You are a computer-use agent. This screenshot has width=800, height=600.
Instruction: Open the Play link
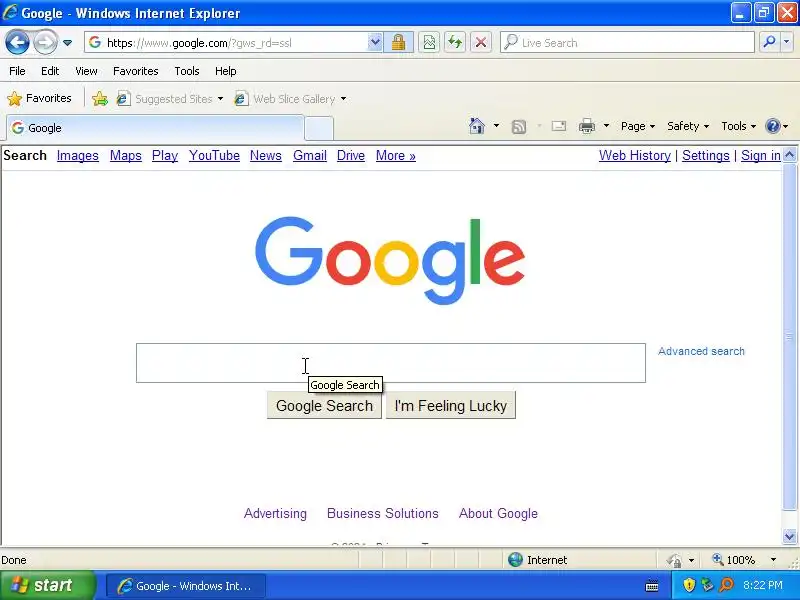click(165, 156)
